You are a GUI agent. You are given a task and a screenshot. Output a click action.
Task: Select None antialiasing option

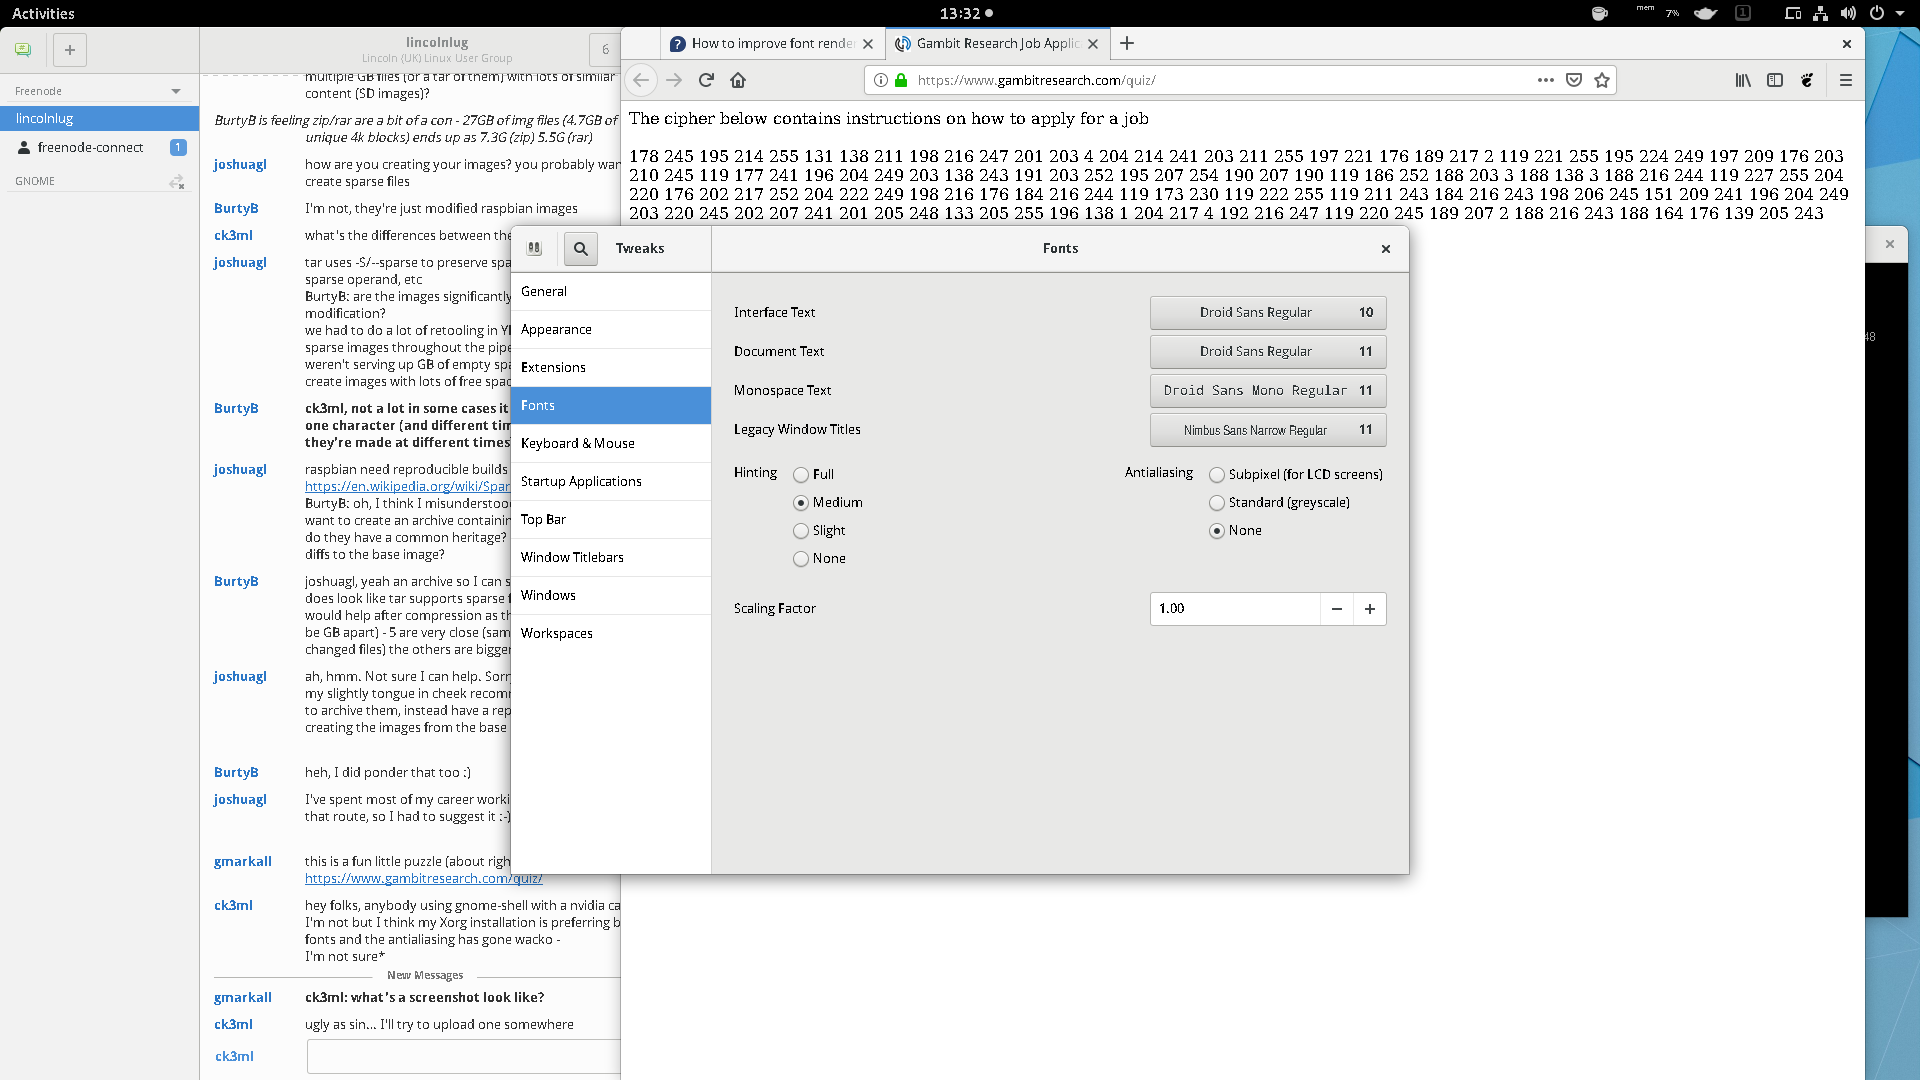pos(1217,531)
